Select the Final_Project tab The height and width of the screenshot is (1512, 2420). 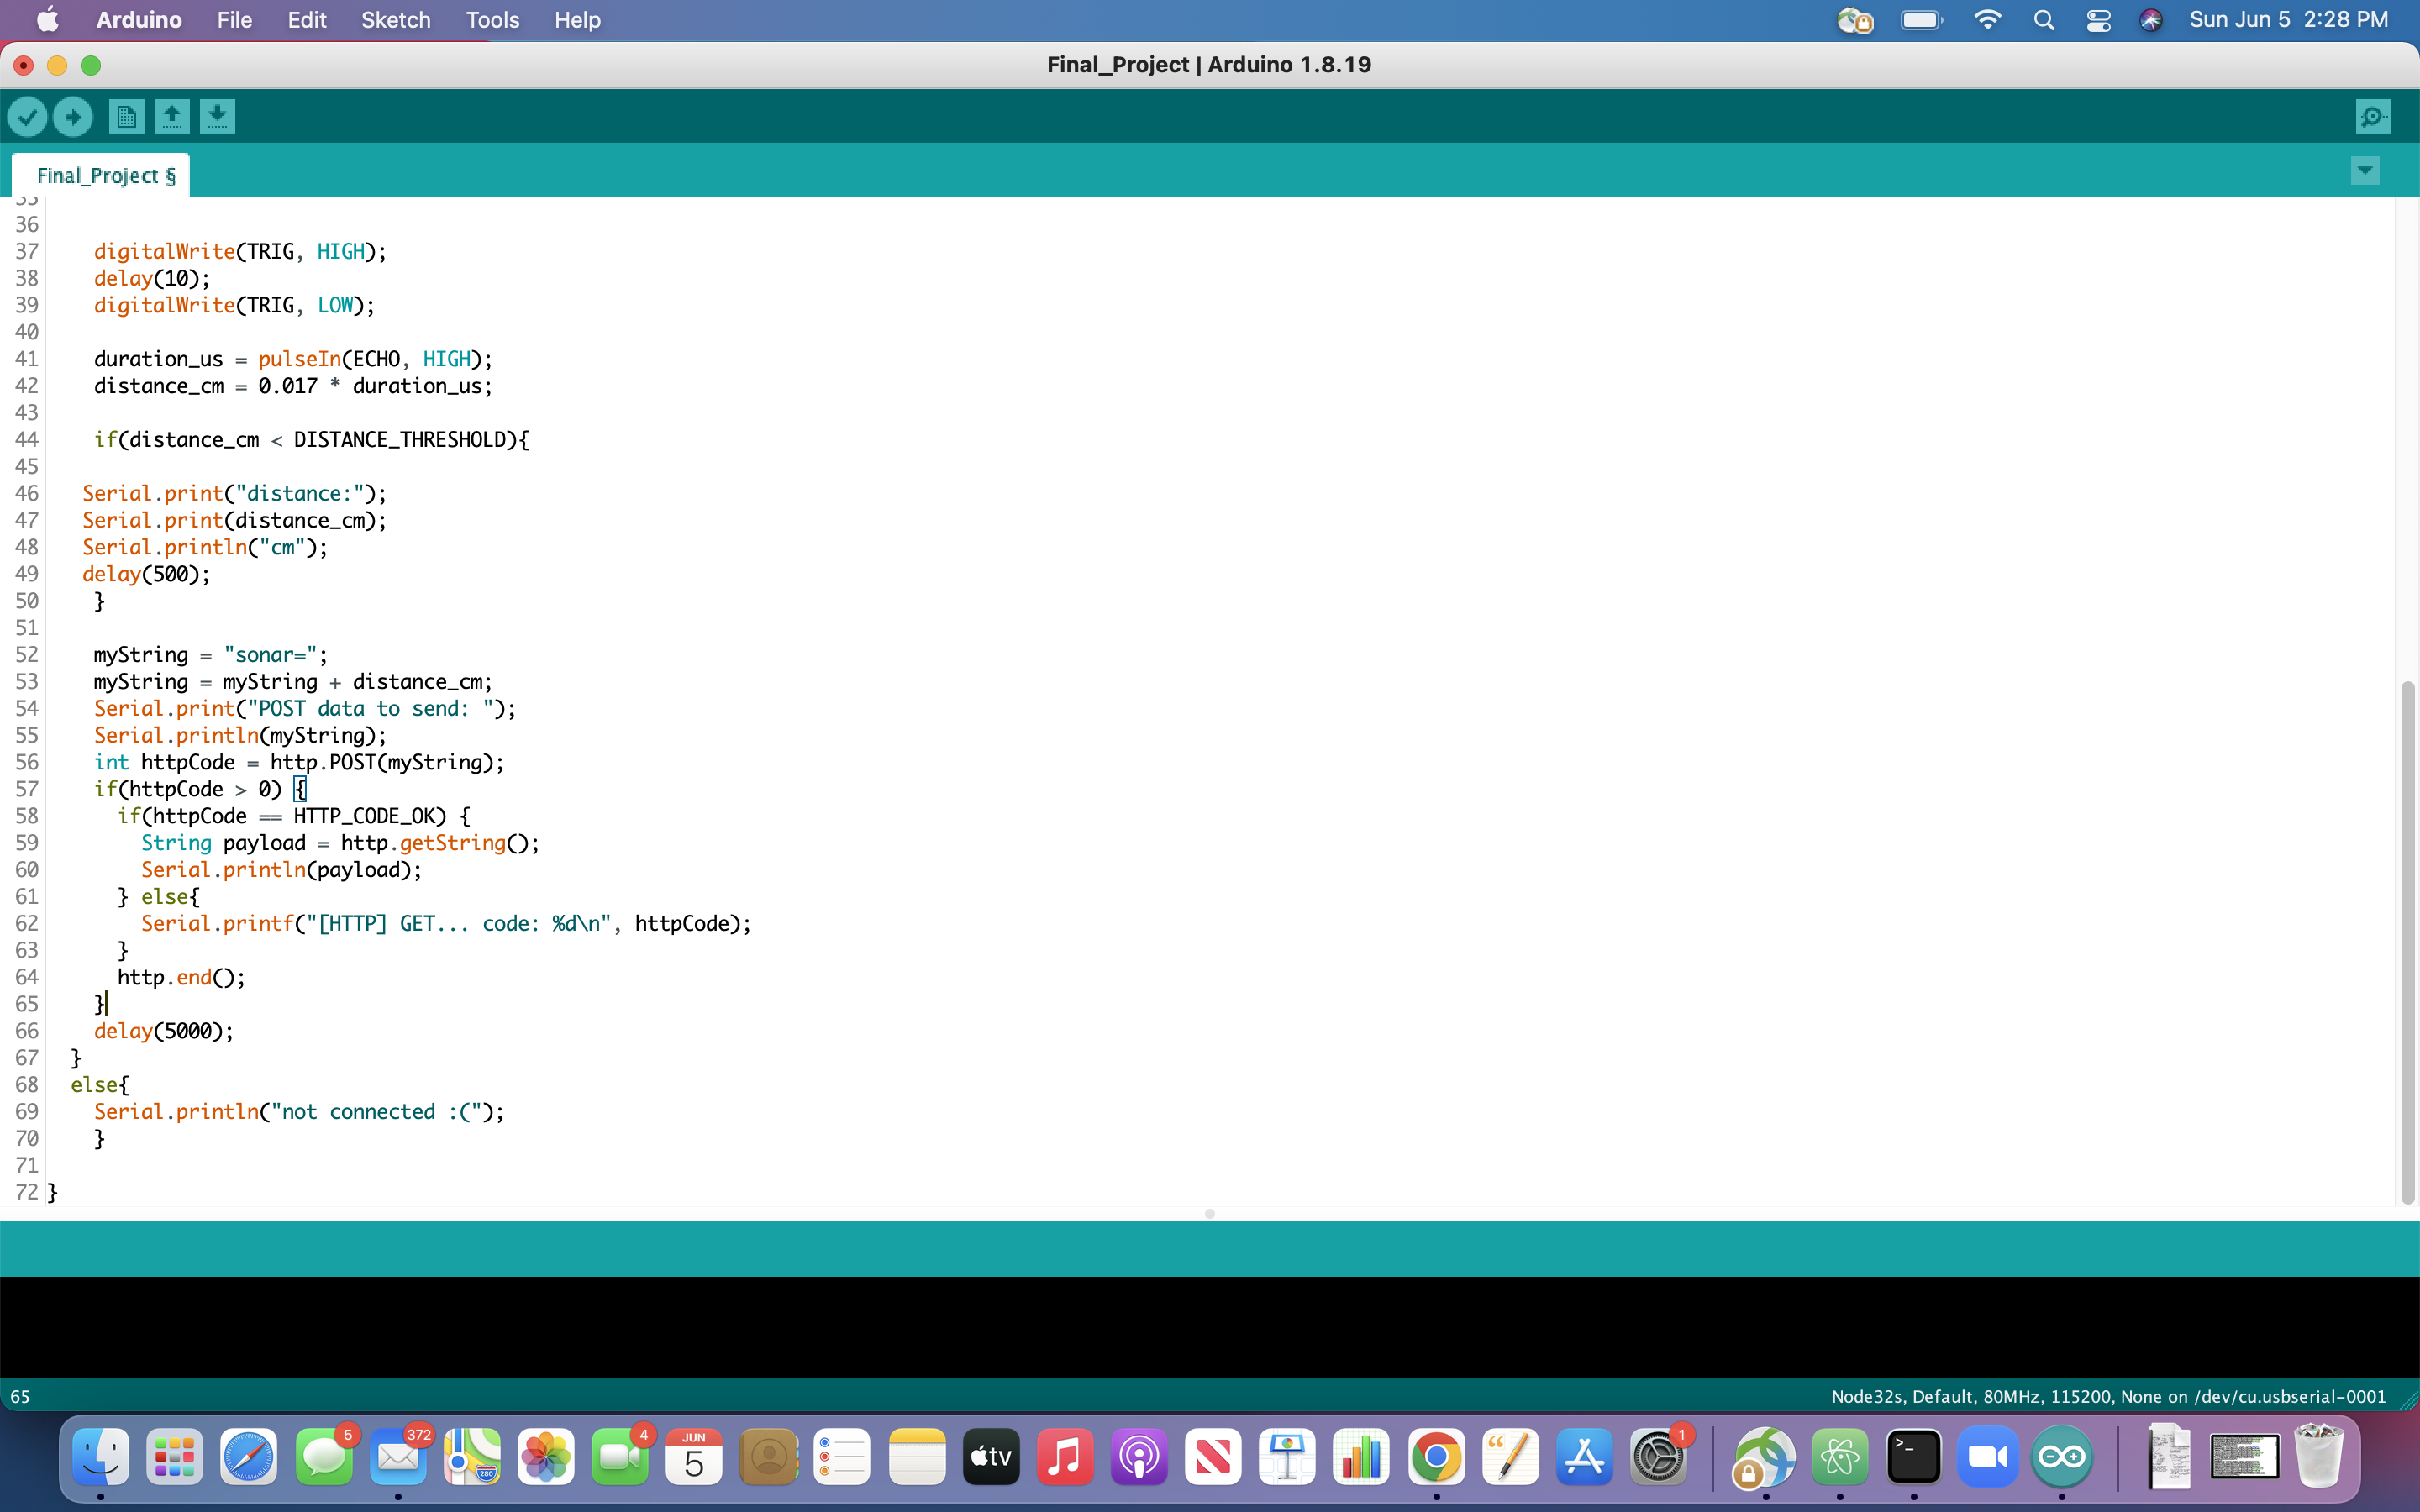click(105, 176)
